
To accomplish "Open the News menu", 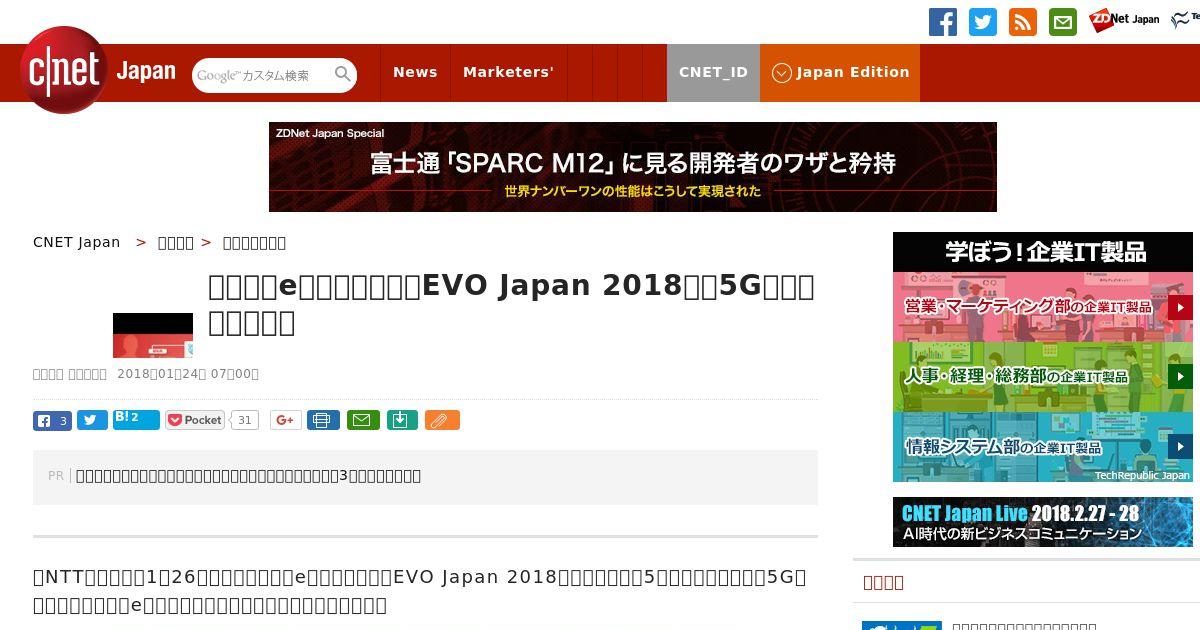I will coord(415,72).
